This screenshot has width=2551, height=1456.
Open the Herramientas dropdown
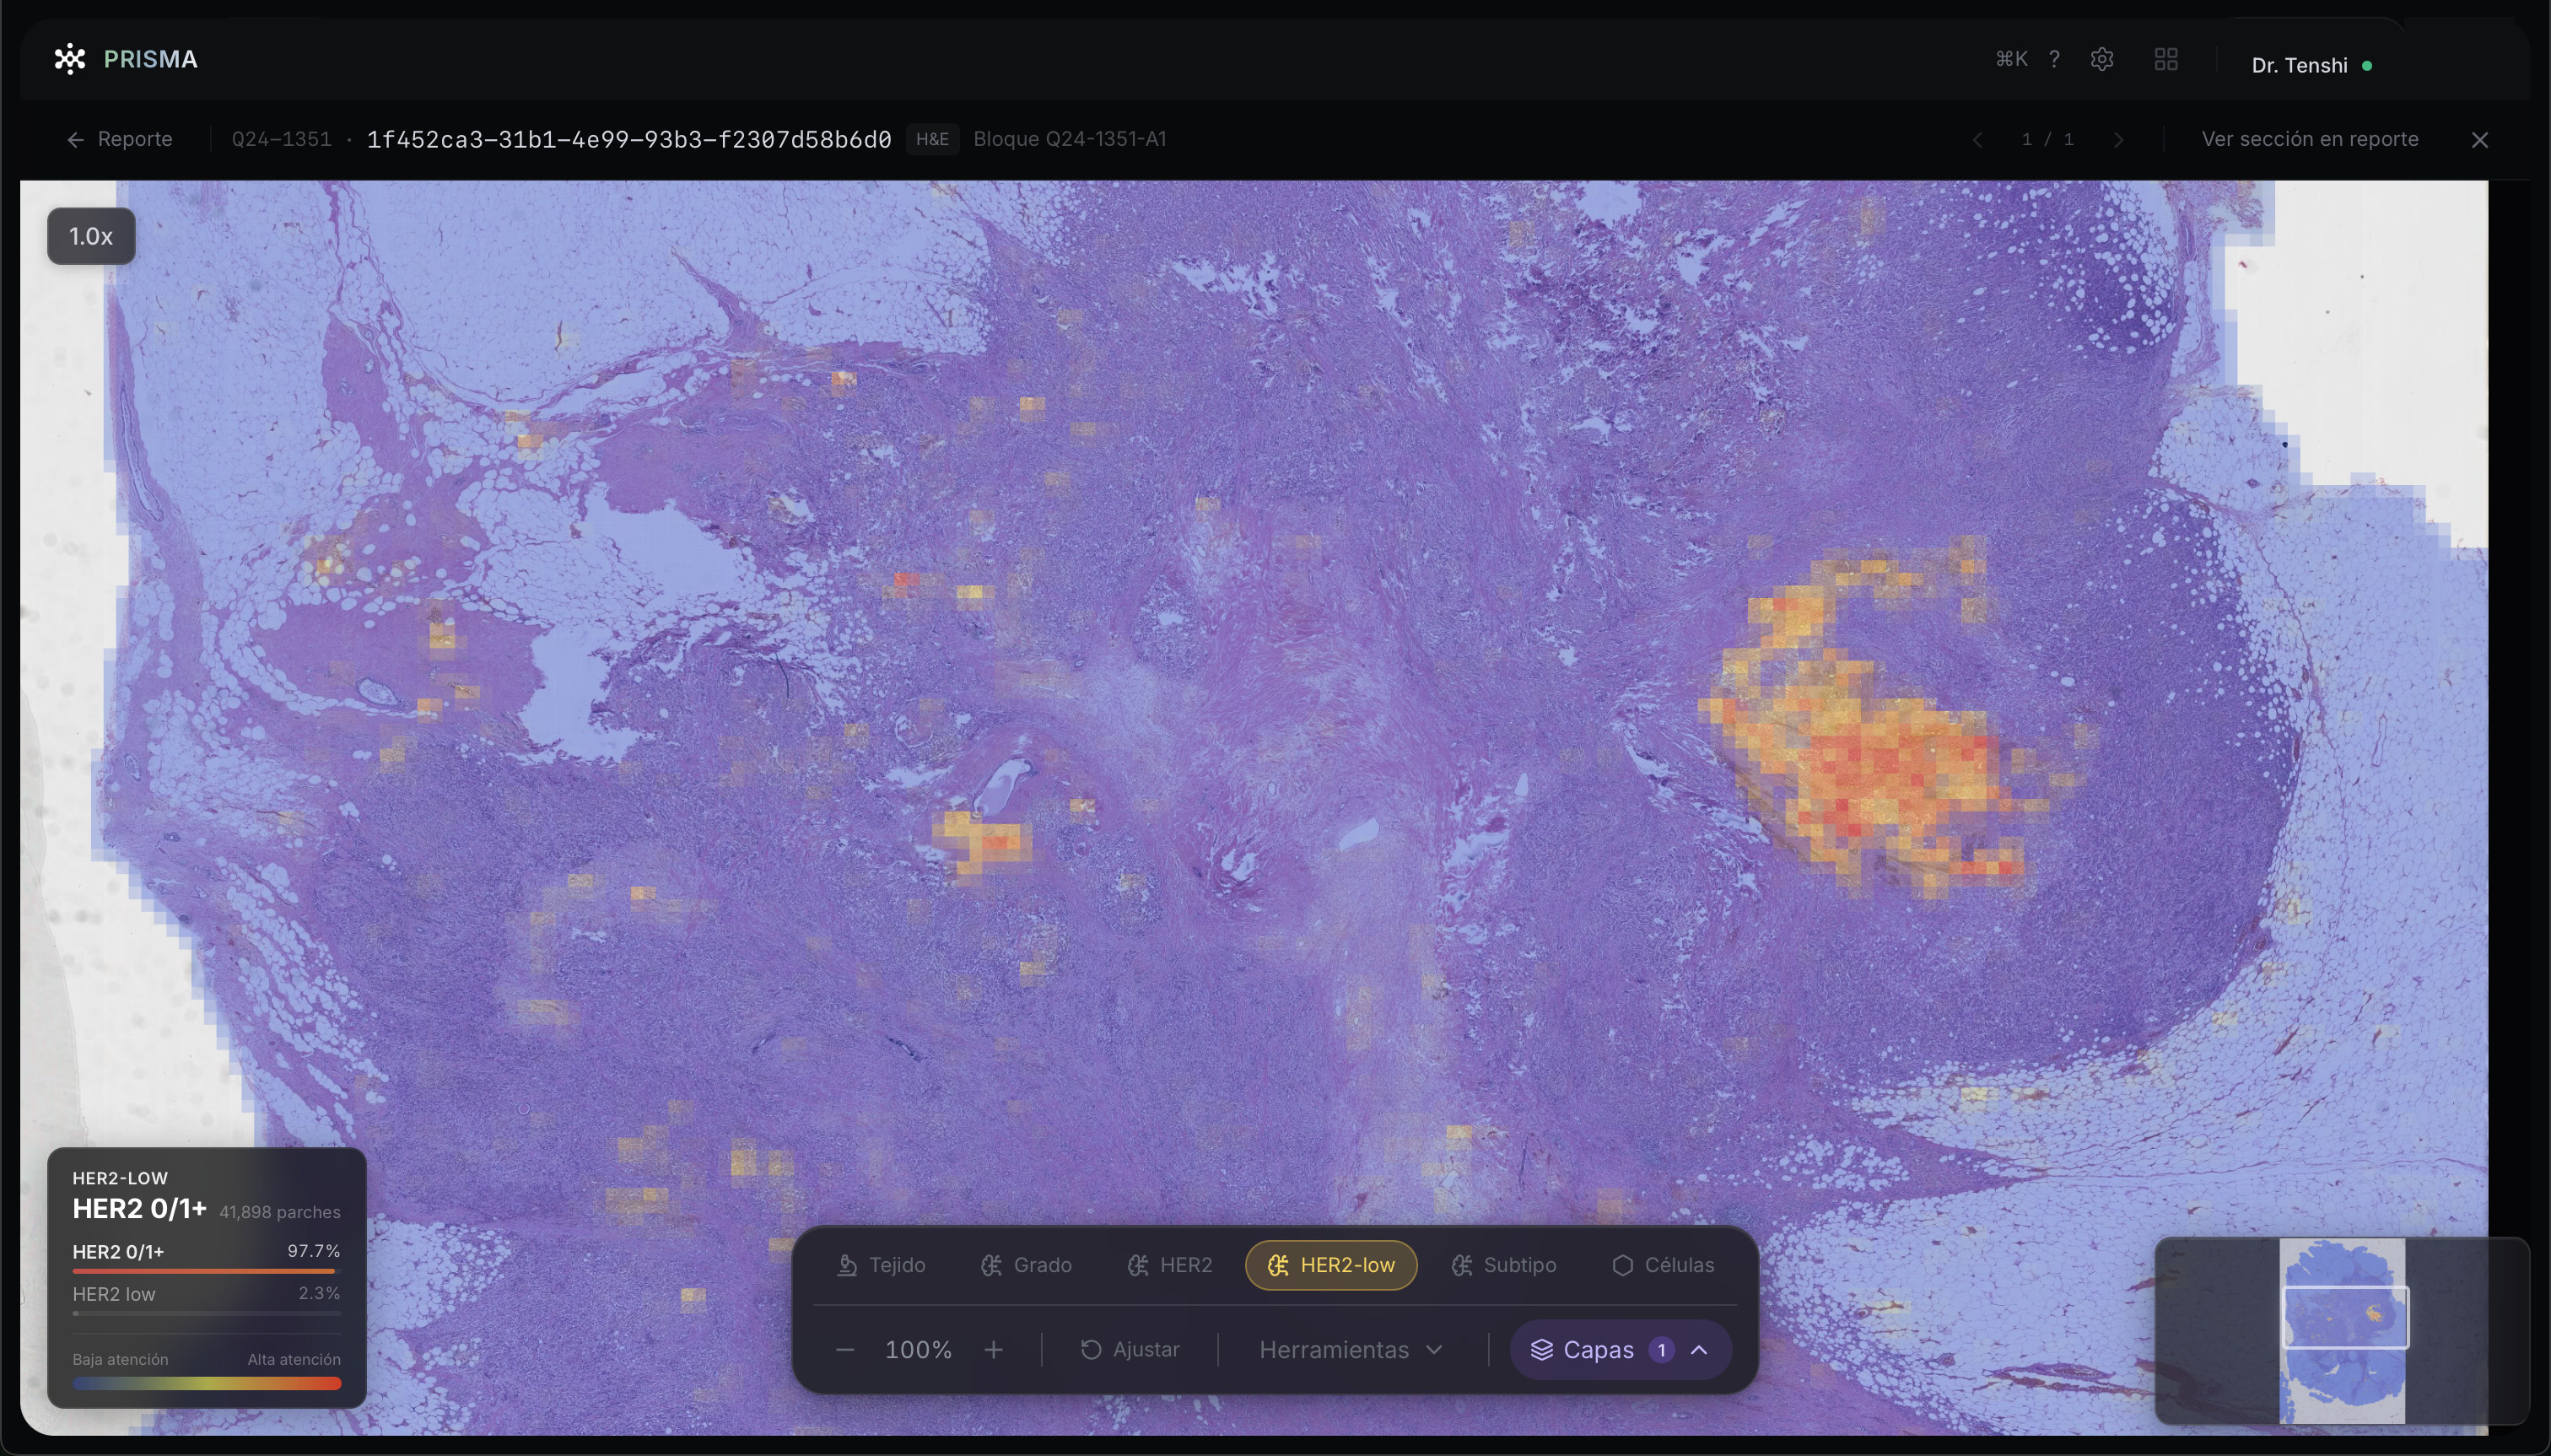(x=1351, y=1350)
